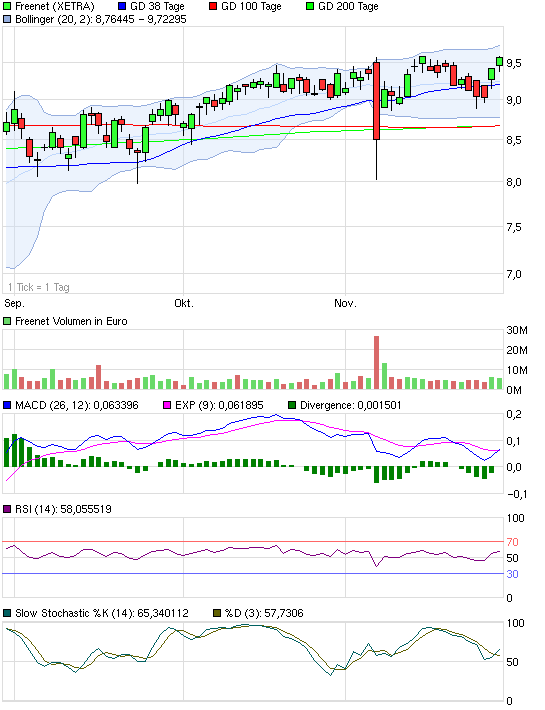Click the olive %D (3) legend icon
The height and width of the screenshot is (710, 545).
217,614
